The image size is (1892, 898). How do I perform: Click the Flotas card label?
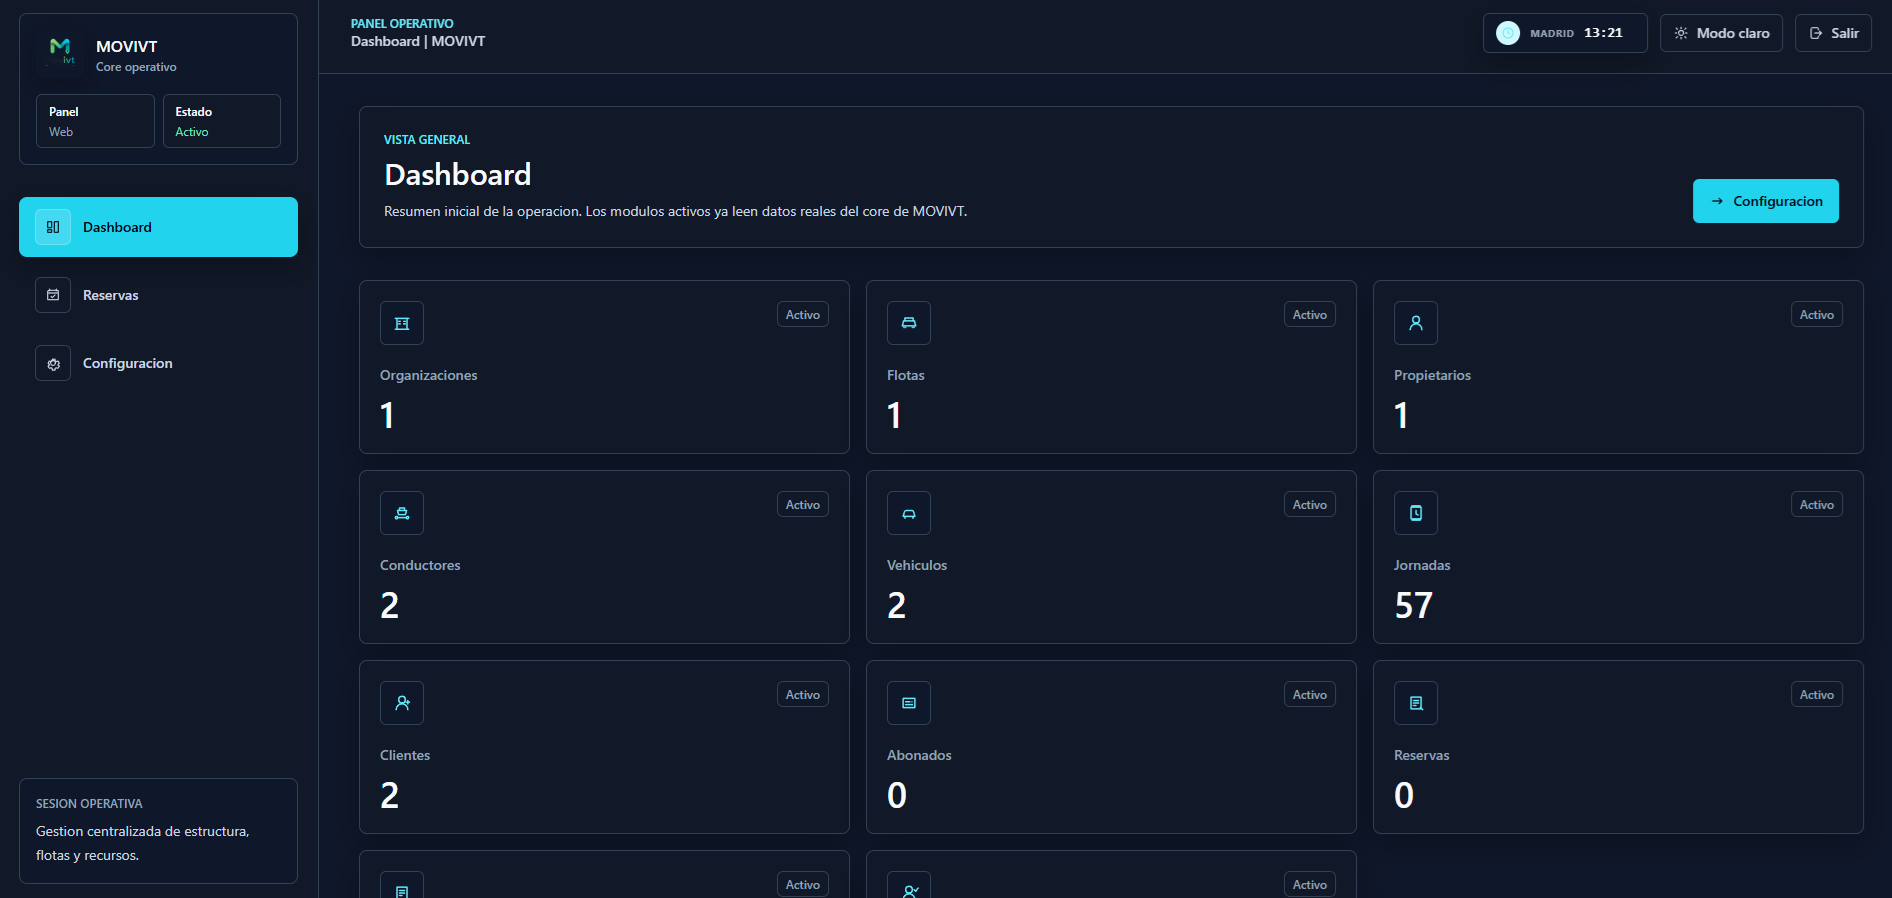[906, 375]
